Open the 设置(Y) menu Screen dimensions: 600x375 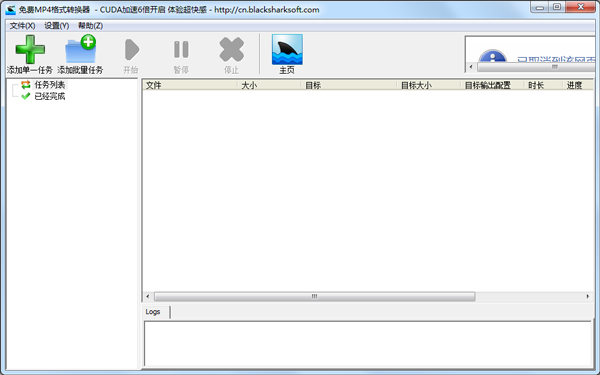[x=57, y=26]
